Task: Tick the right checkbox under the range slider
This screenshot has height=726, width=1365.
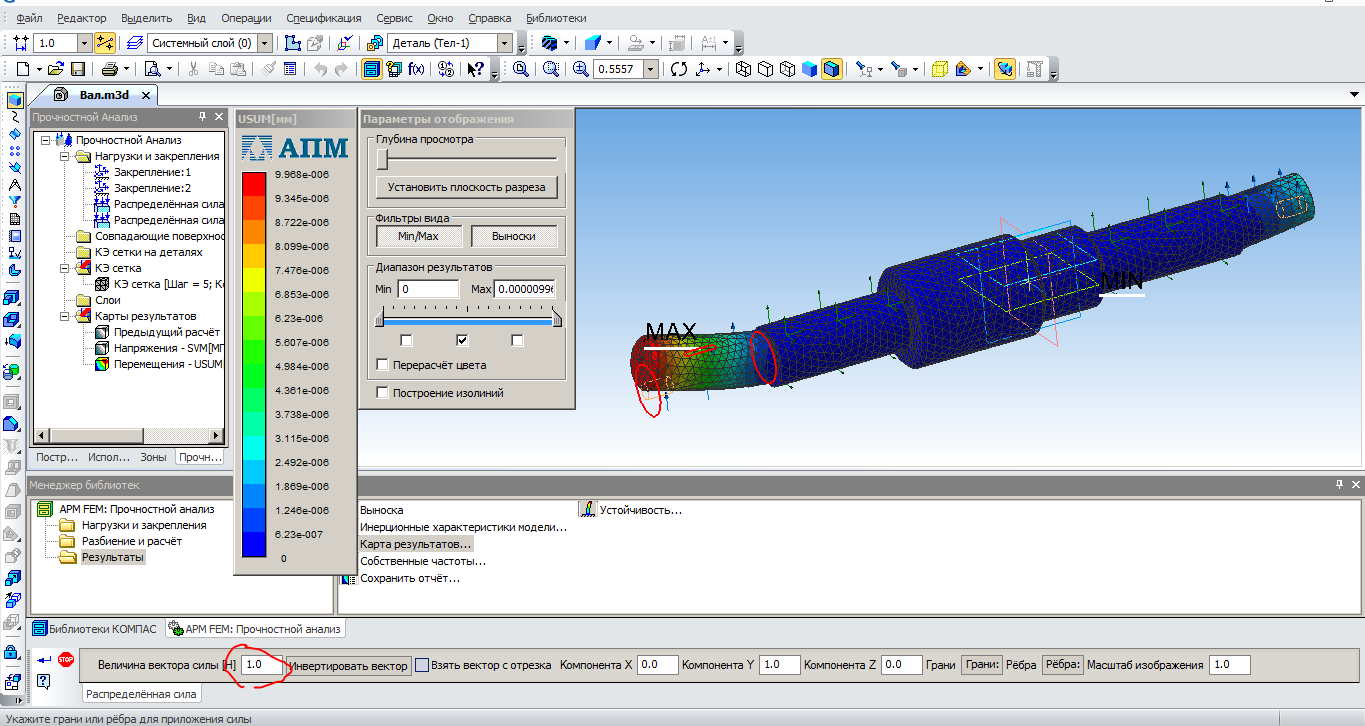Action: click(517, 340)
